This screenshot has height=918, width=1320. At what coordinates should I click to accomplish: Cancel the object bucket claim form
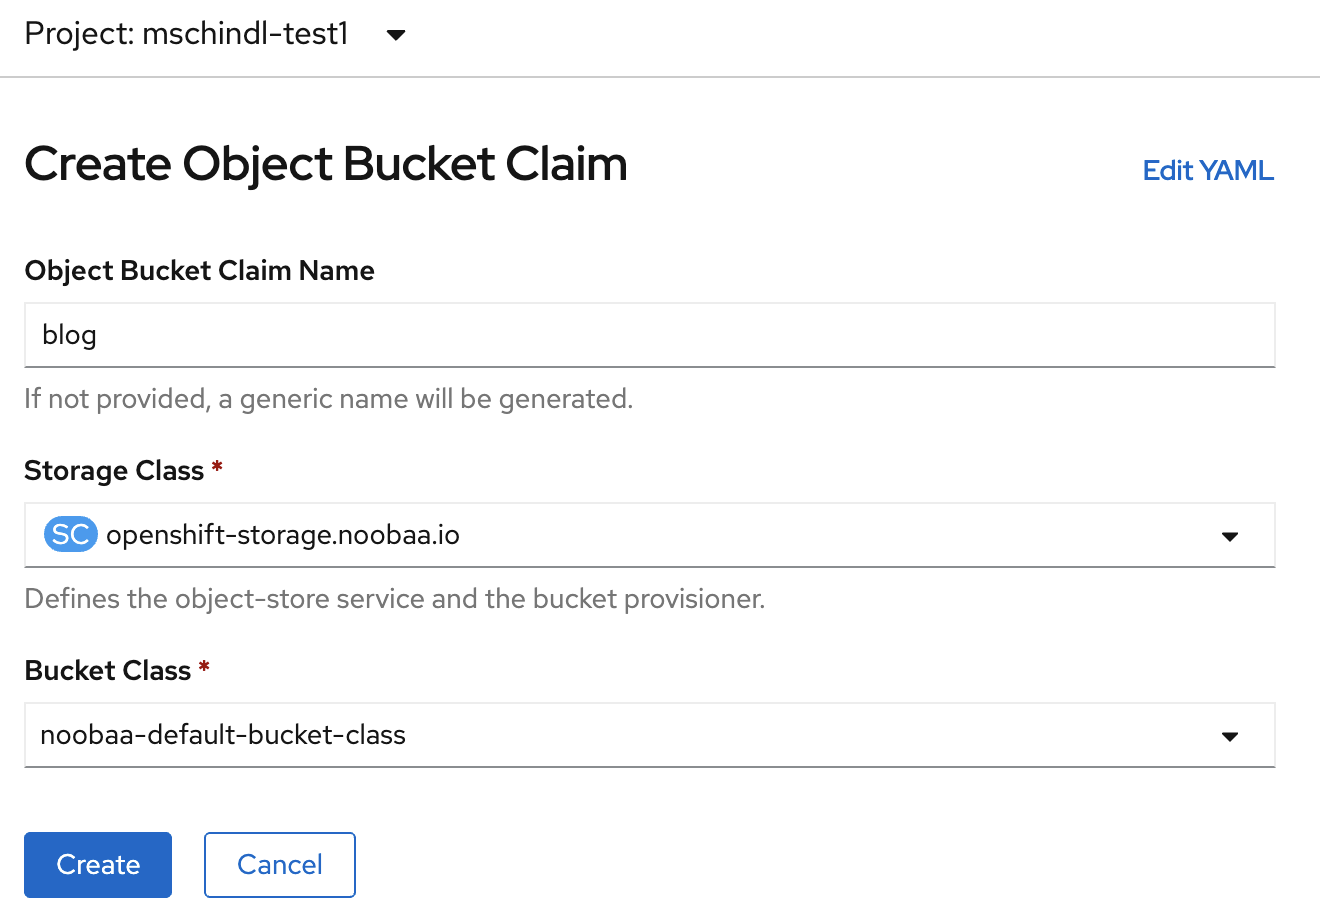(280, 864)
